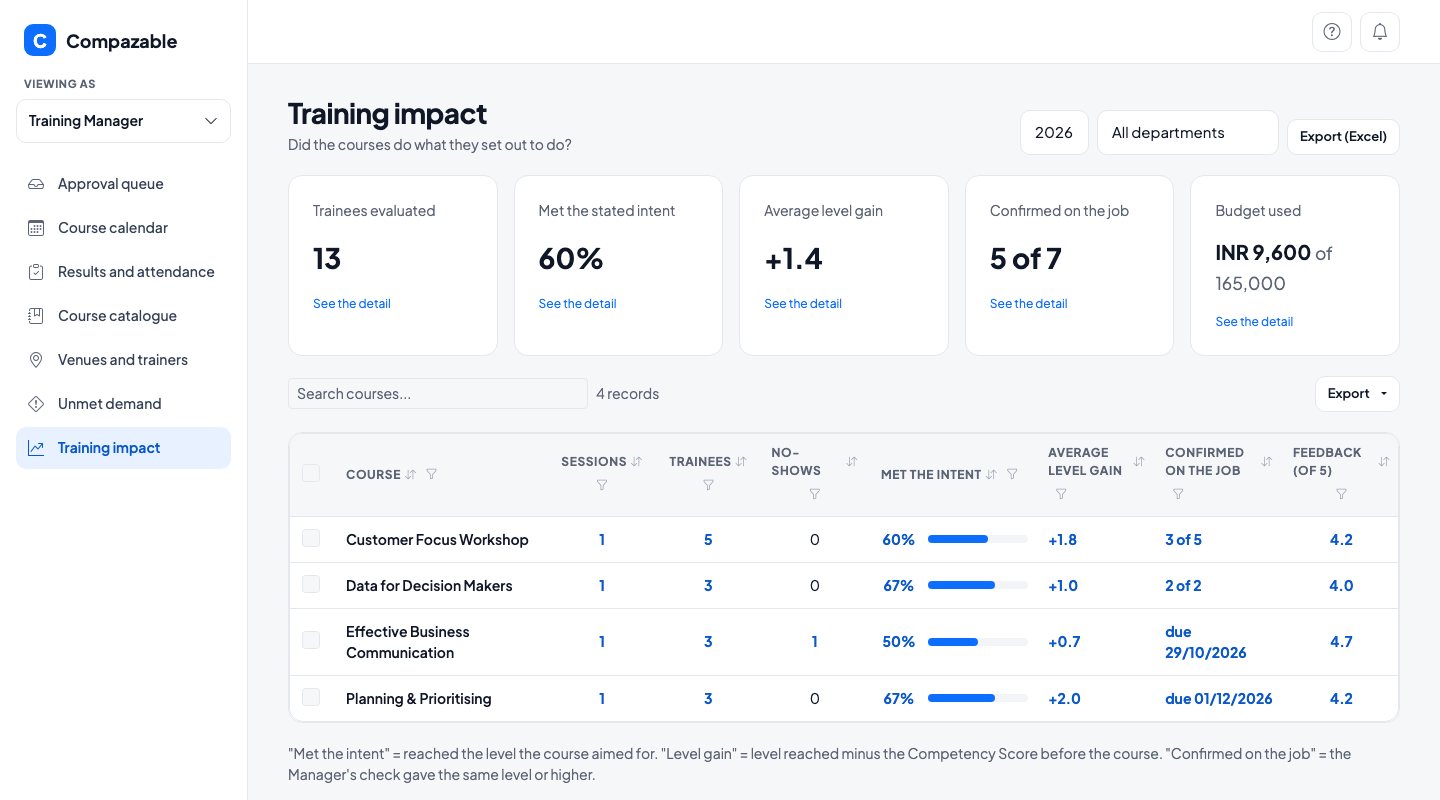Click the Course catalogue book icon

coord(36,316)
